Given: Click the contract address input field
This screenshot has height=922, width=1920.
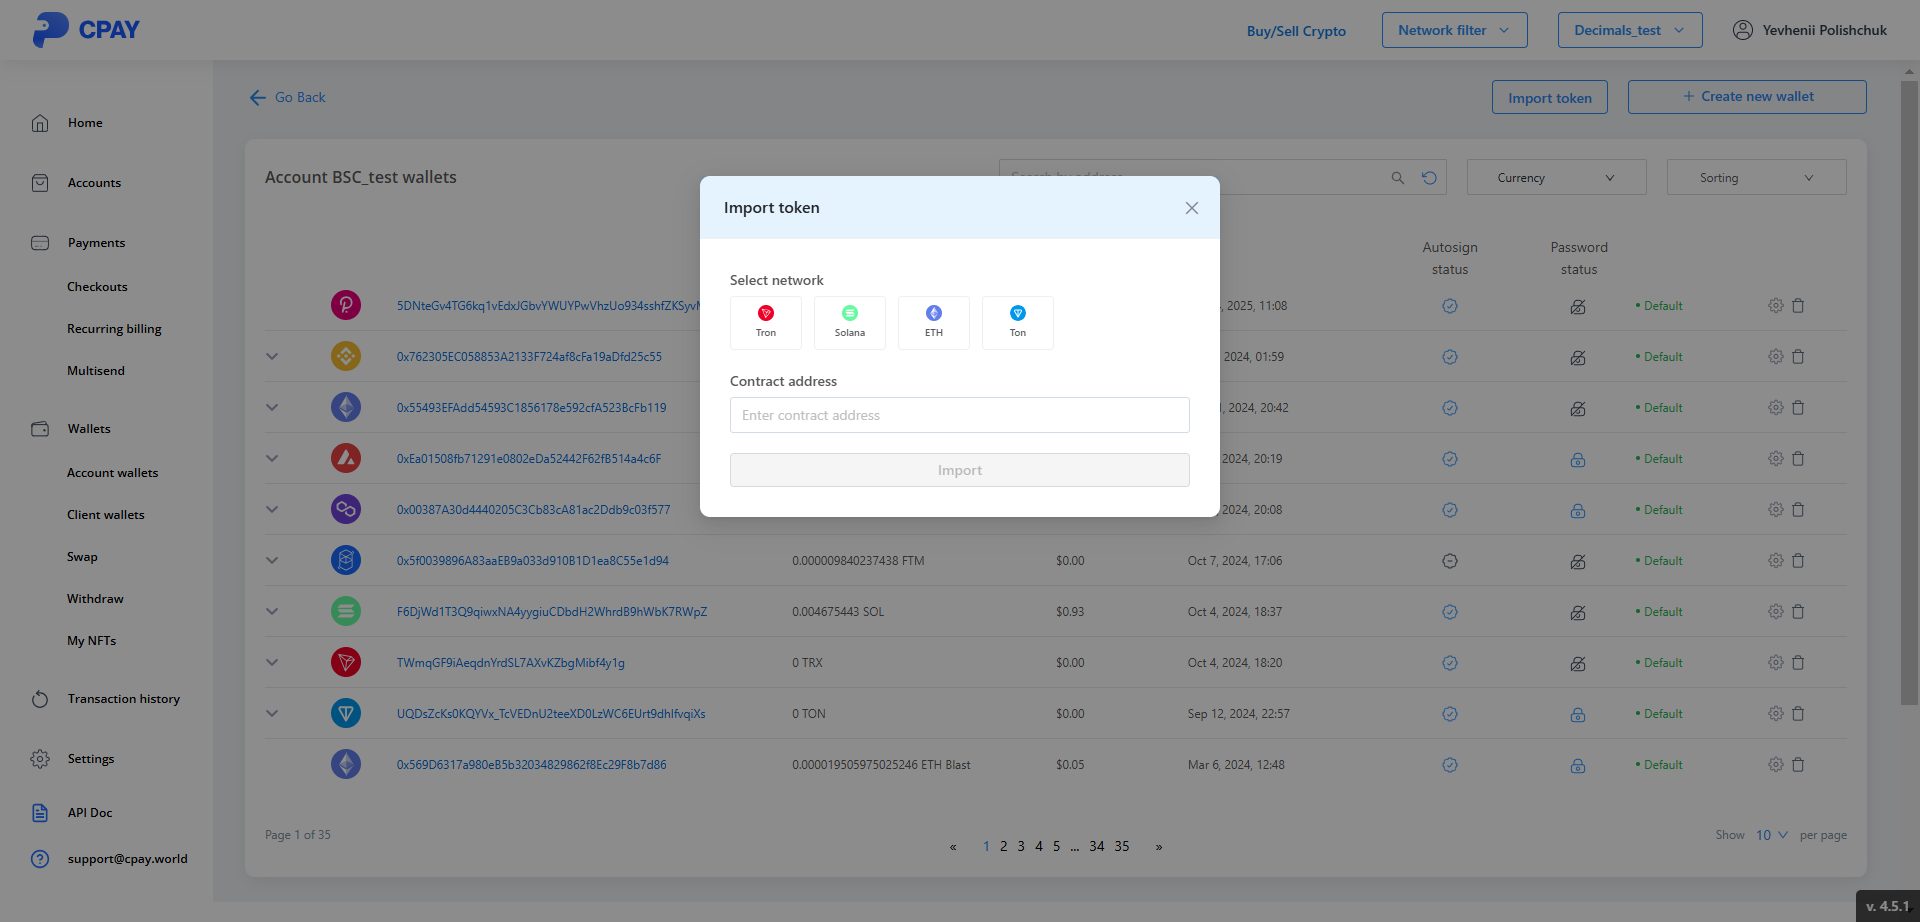Looking at the screenshot, I should [959, 415].
